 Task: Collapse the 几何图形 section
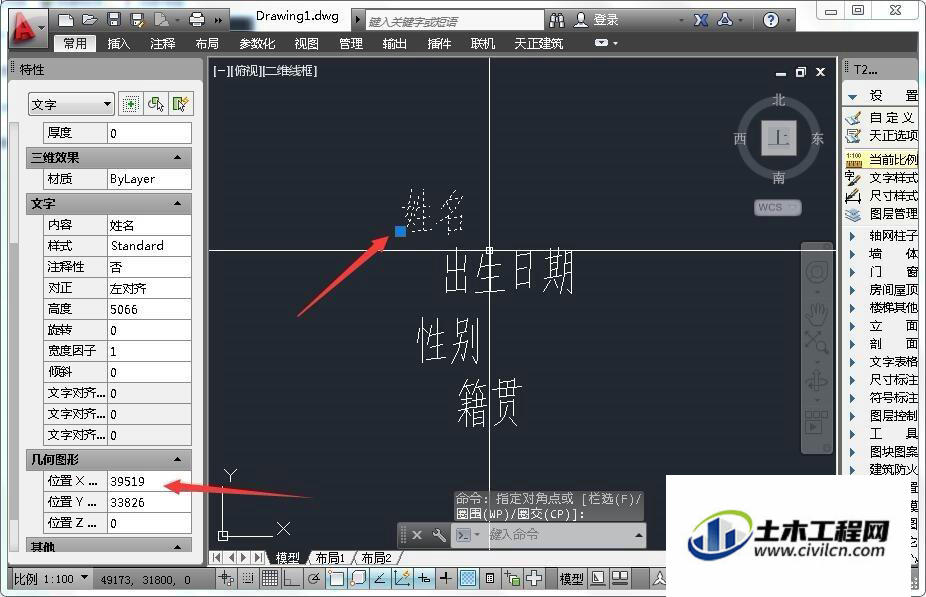pyautogui.click(x=177, y=459)
